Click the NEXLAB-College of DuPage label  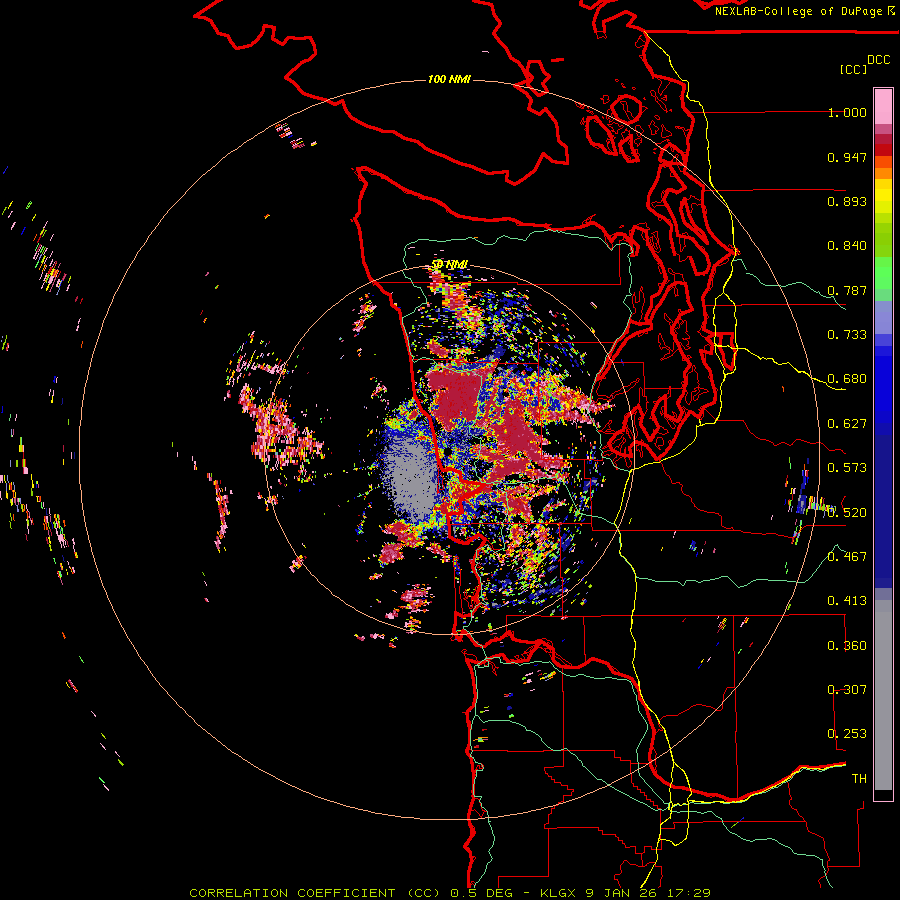click(x=797, y=11)
